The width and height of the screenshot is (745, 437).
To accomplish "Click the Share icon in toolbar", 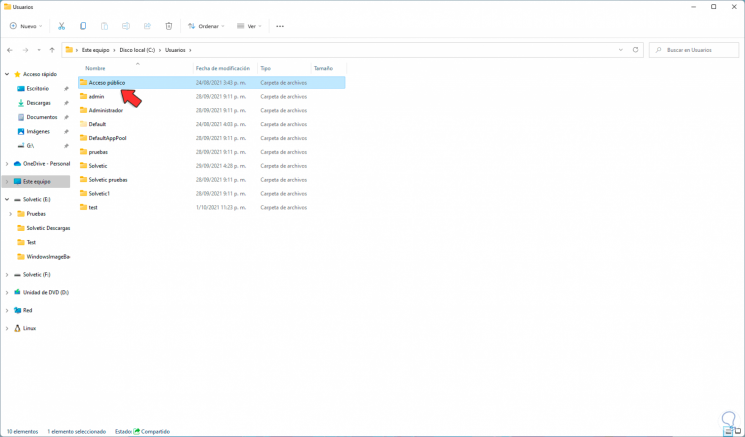I will 147,26.
